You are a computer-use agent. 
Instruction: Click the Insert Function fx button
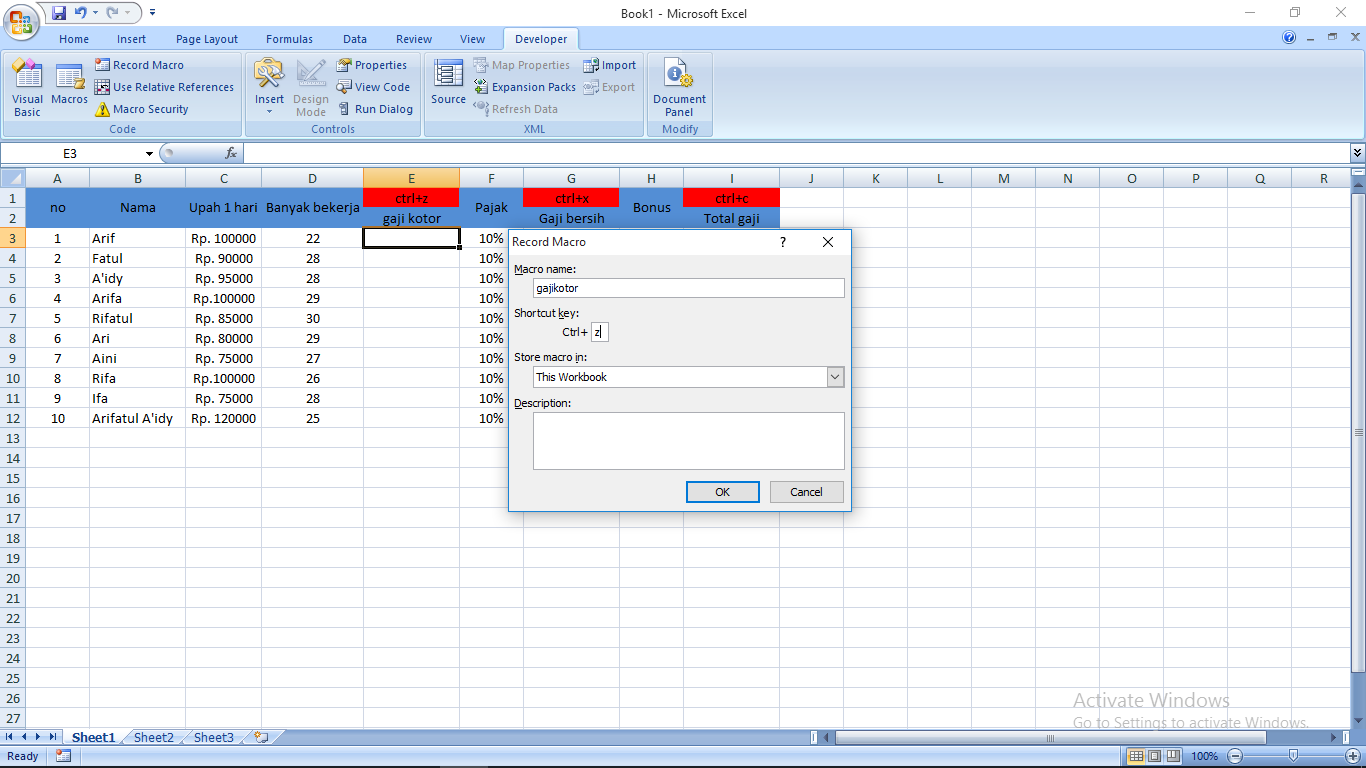pyautogui.click(x=231, y=153)
